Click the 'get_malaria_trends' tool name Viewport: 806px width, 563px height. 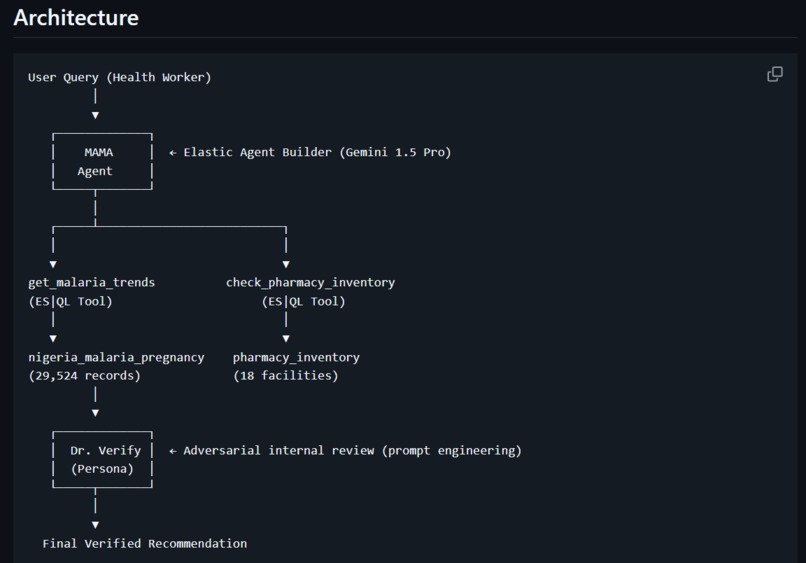click(91, 283)
